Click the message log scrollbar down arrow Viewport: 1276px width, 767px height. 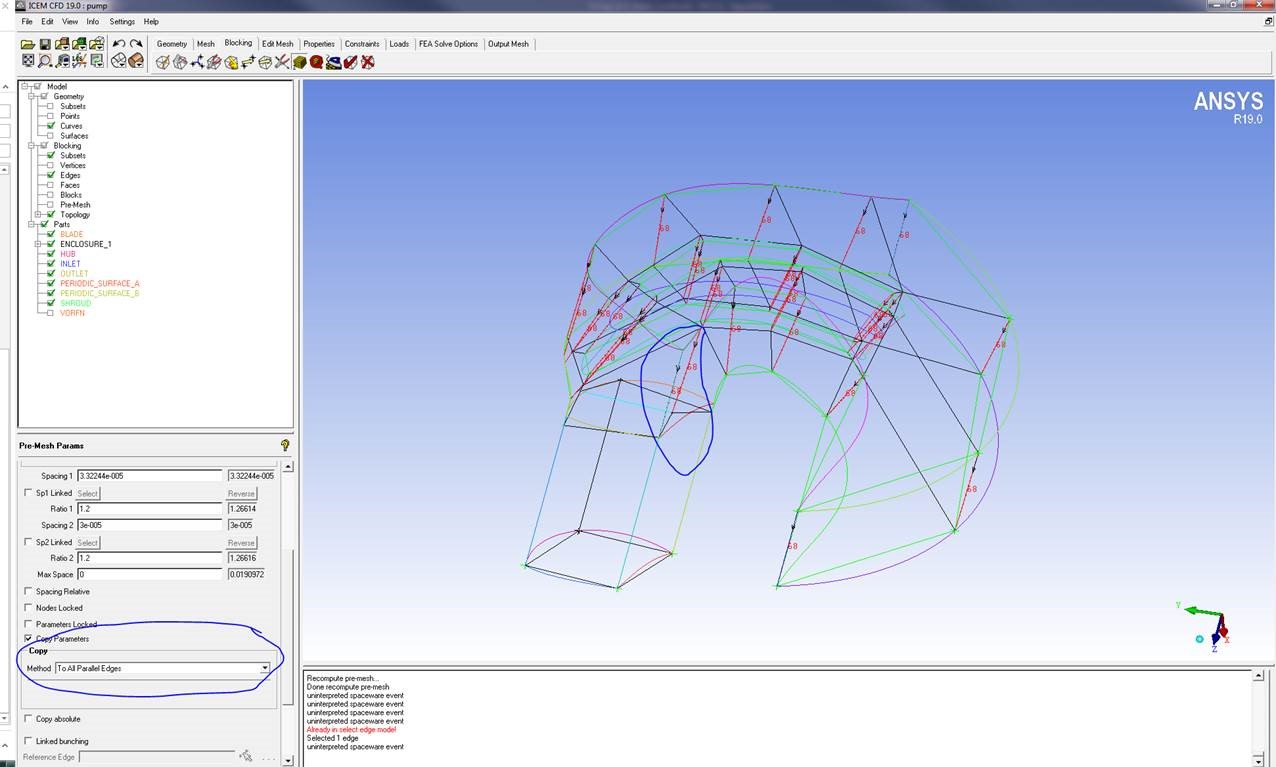pyautogui.click(x=1258, y=761)
